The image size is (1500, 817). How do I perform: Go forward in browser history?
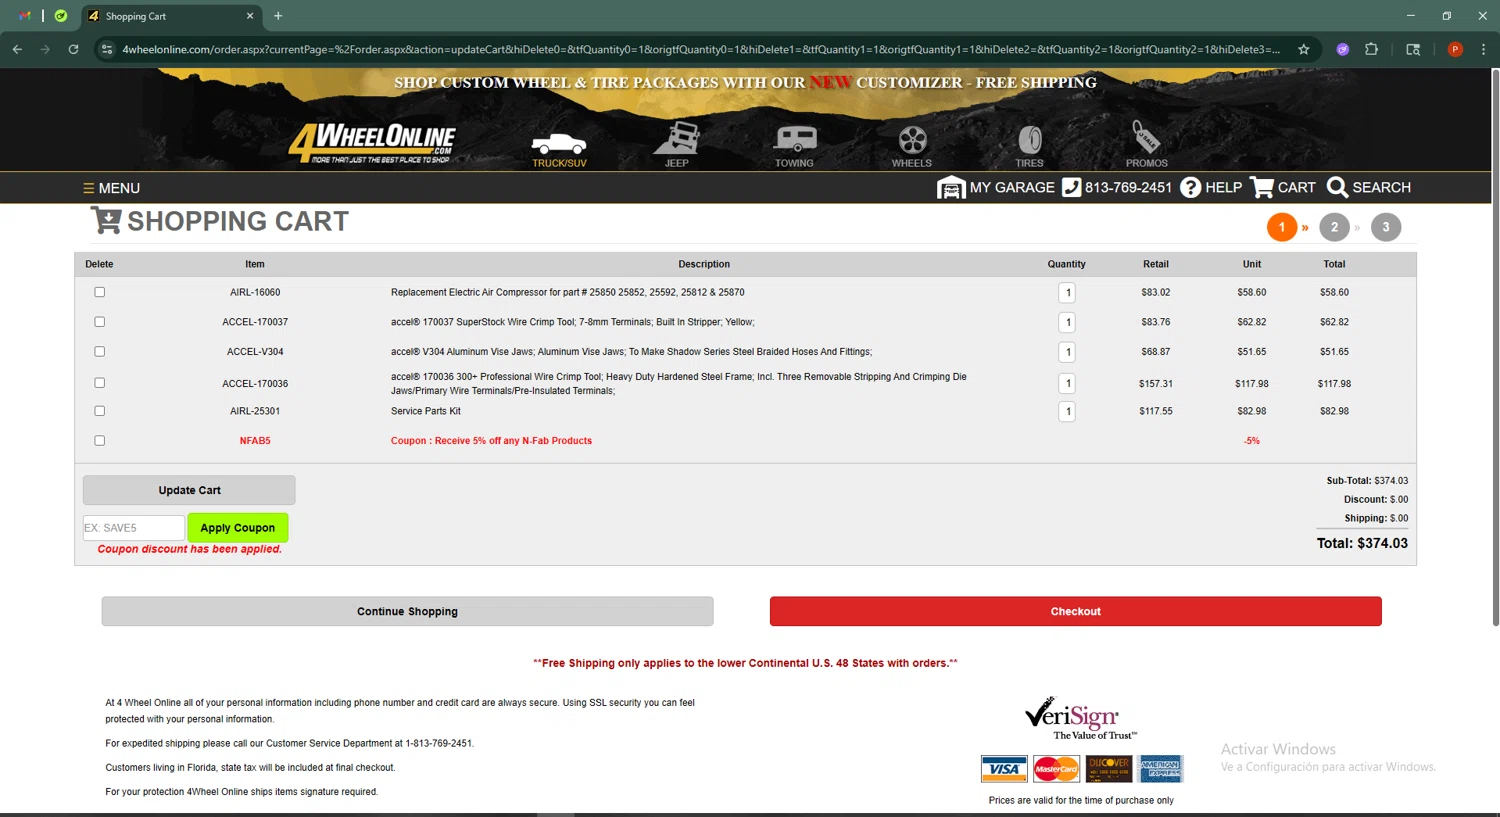45,49
